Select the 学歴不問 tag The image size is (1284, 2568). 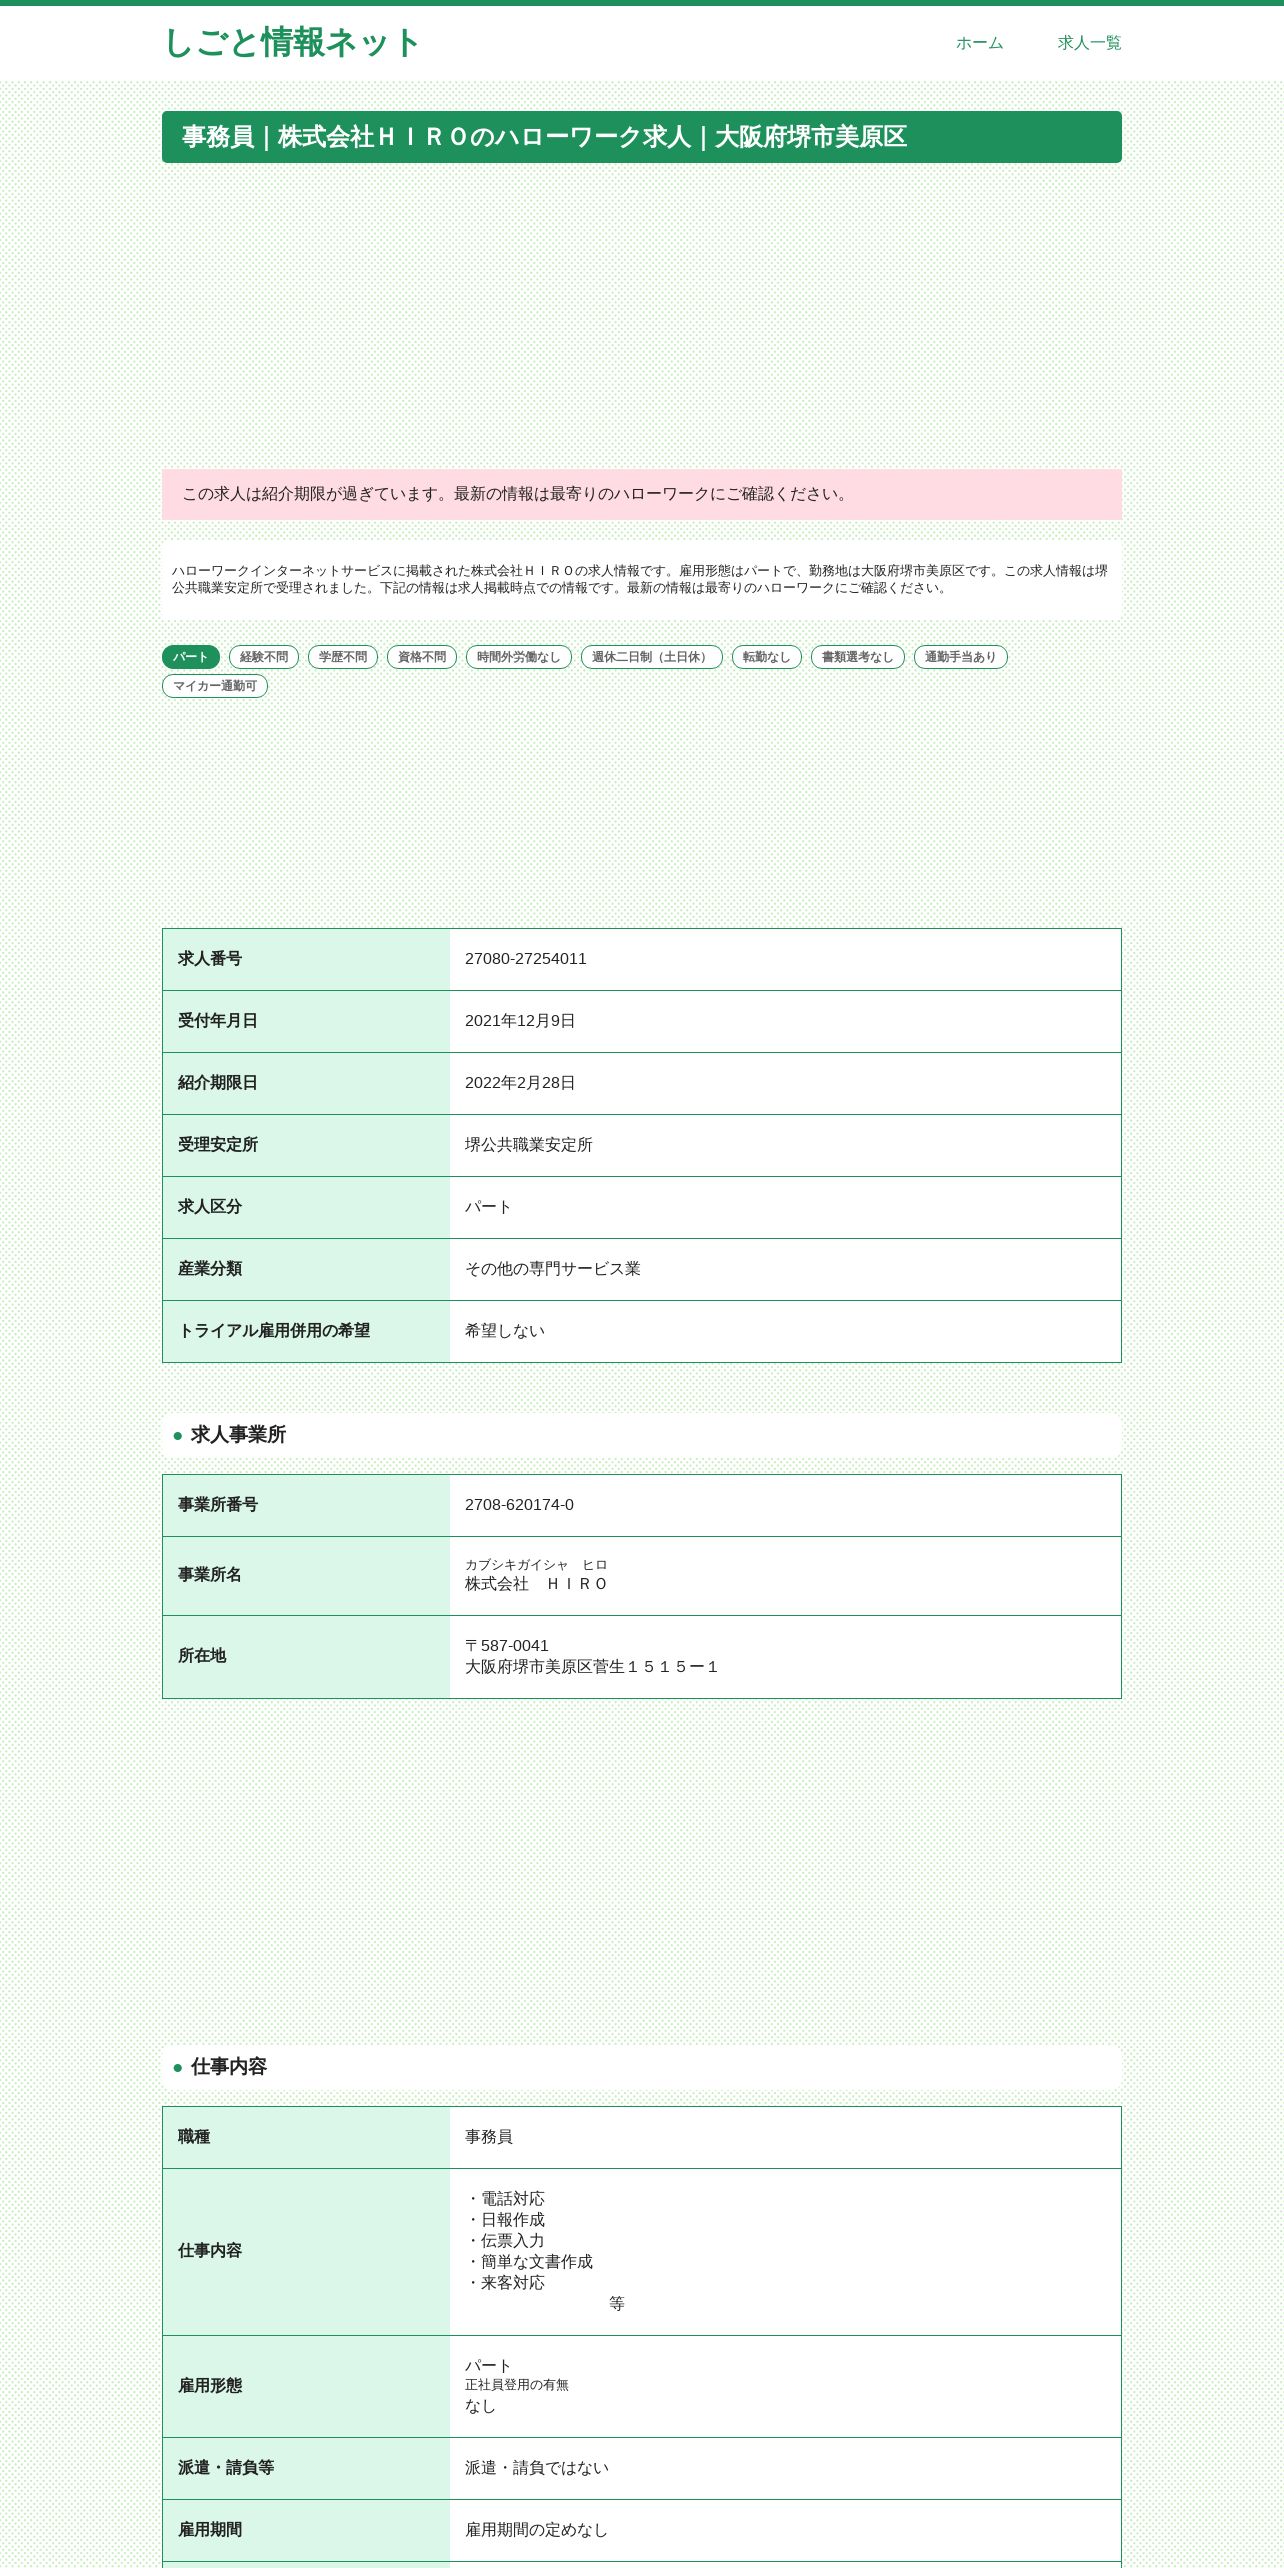coord(343,657)
